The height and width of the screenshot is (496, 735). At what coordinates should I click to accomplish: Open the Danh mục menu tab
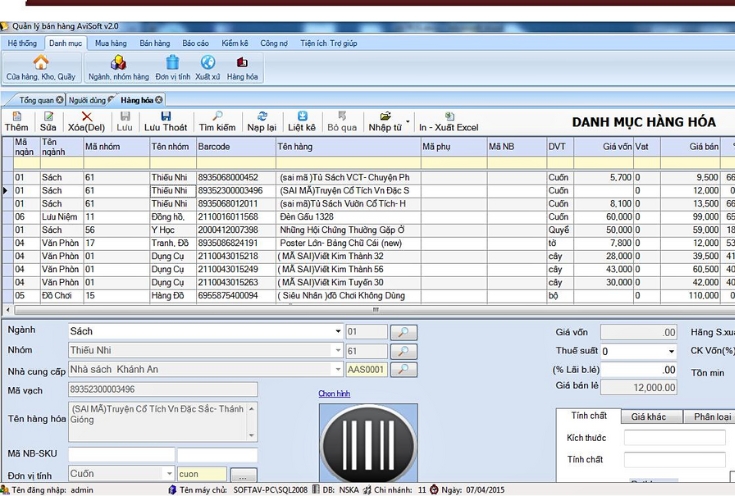coord(65,43)
